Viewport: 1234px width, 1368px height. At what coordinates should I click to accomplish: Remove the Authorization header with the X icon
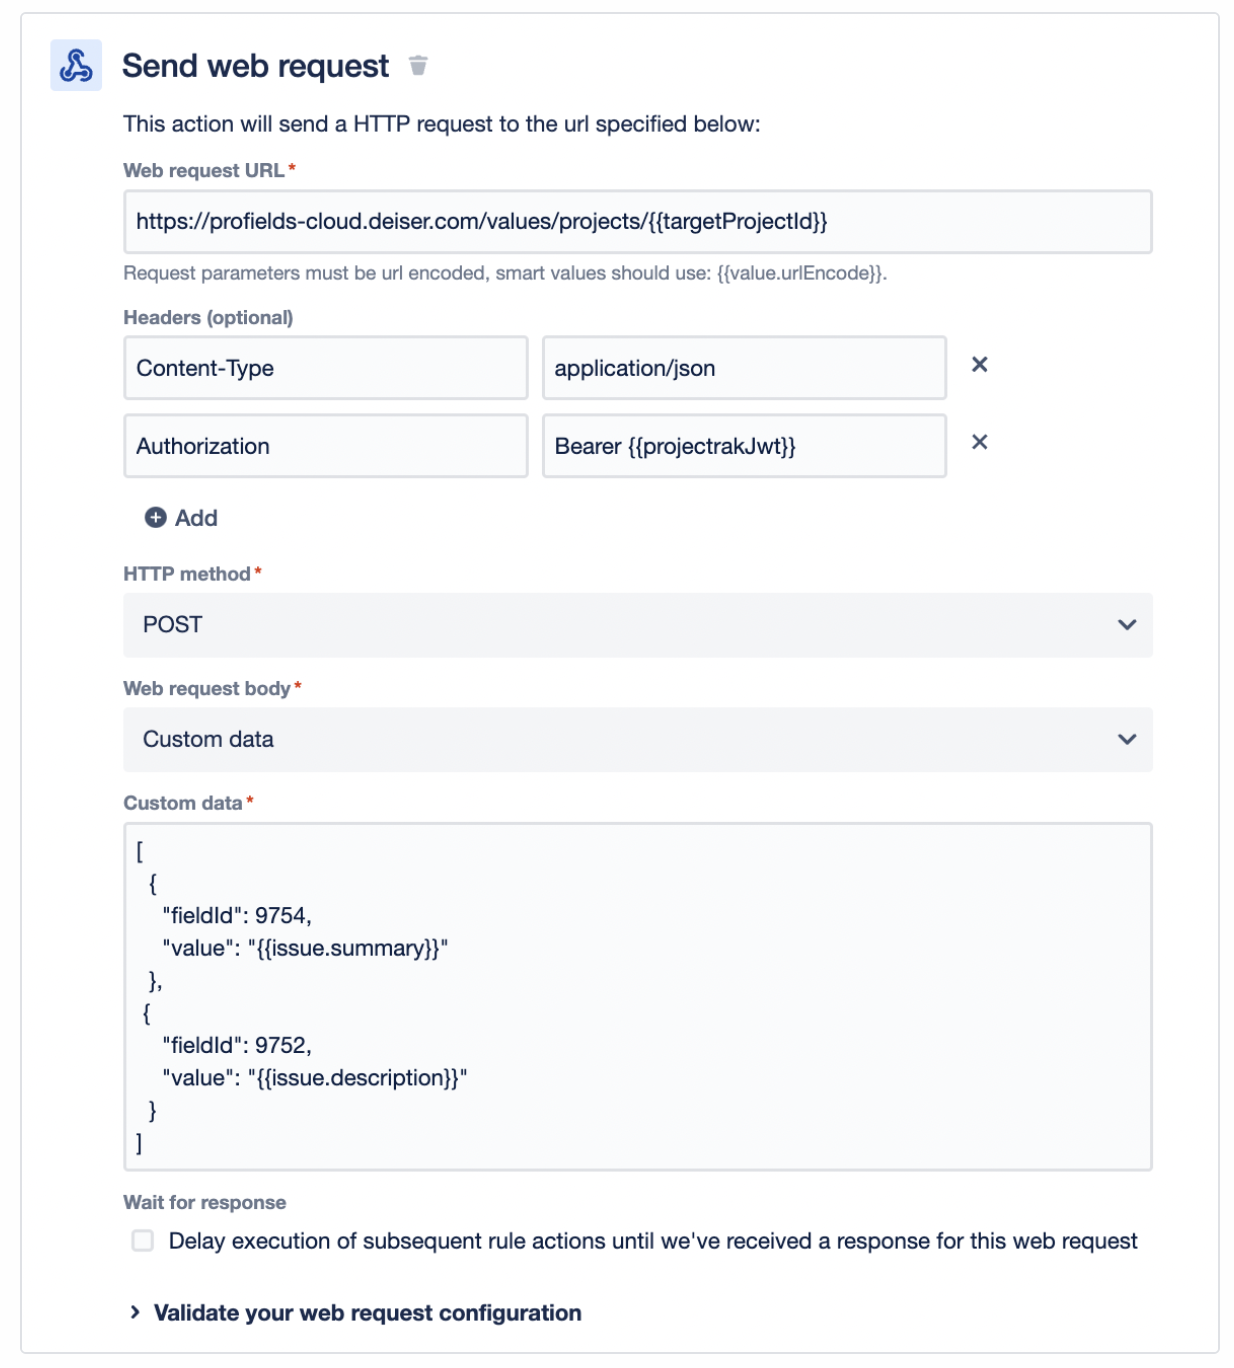pos(981,443)
